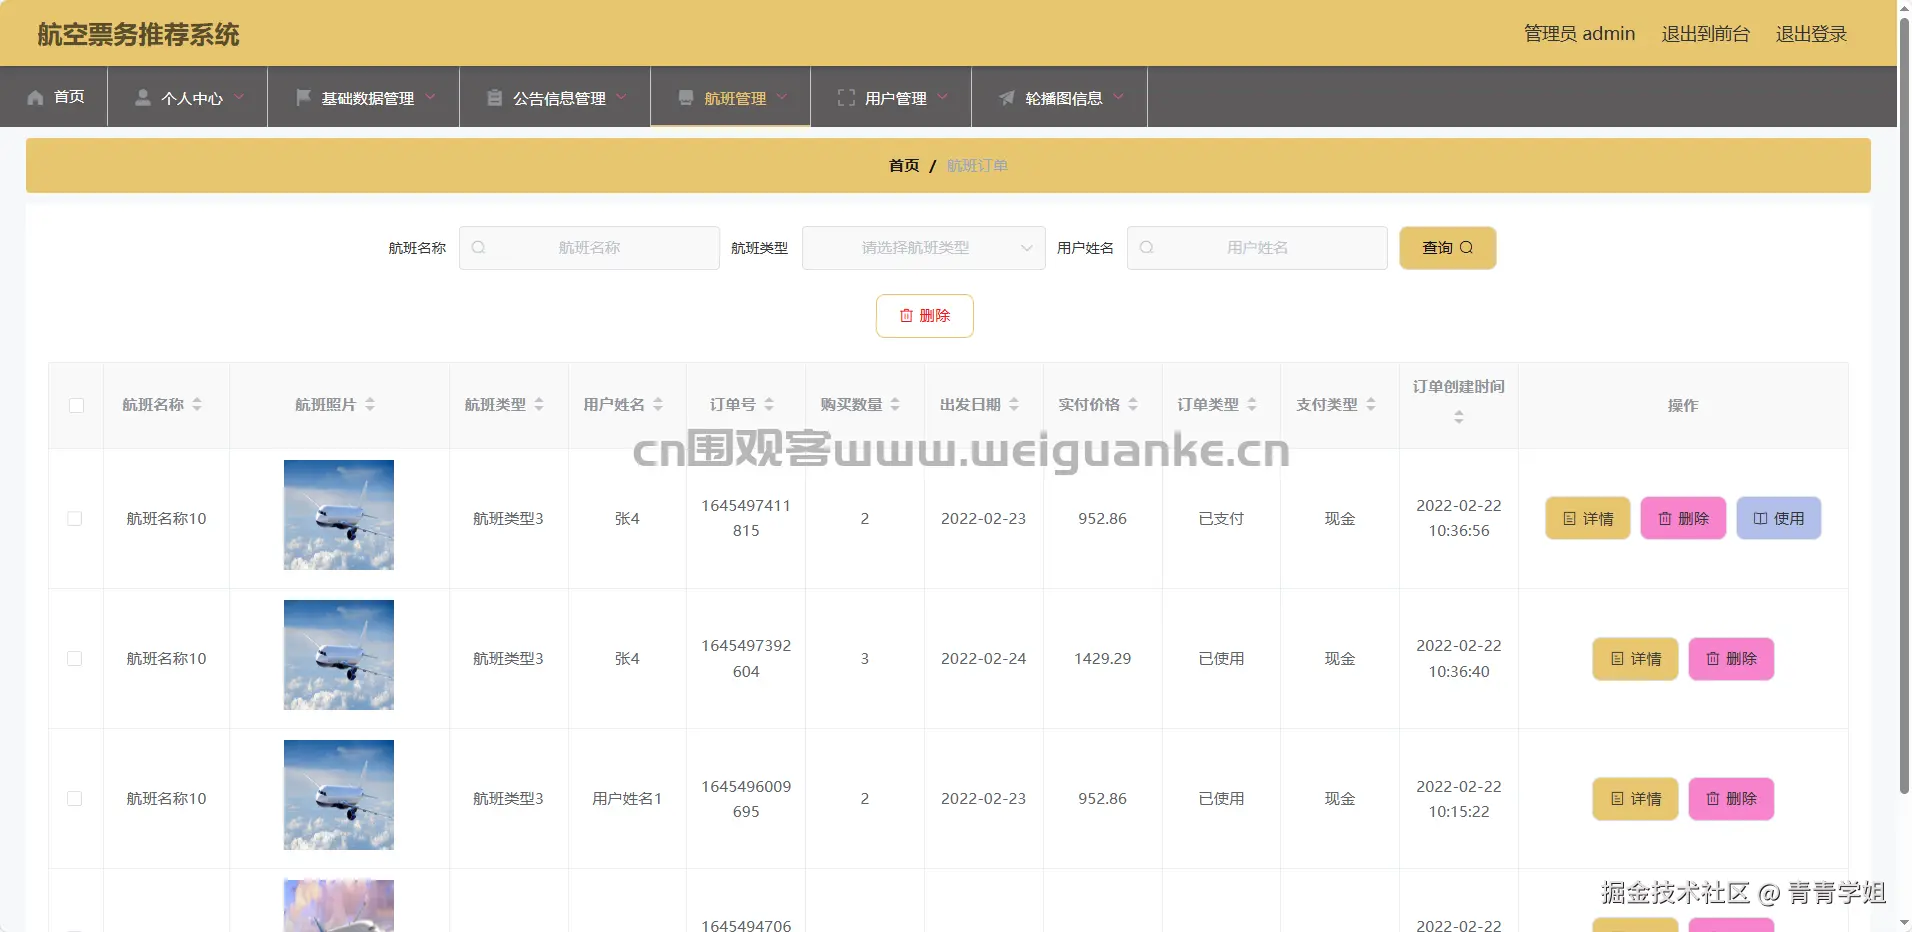The image size is (1912, 932).
Task: Click the home icon in navigation bar
Action: tap(35, 98)
